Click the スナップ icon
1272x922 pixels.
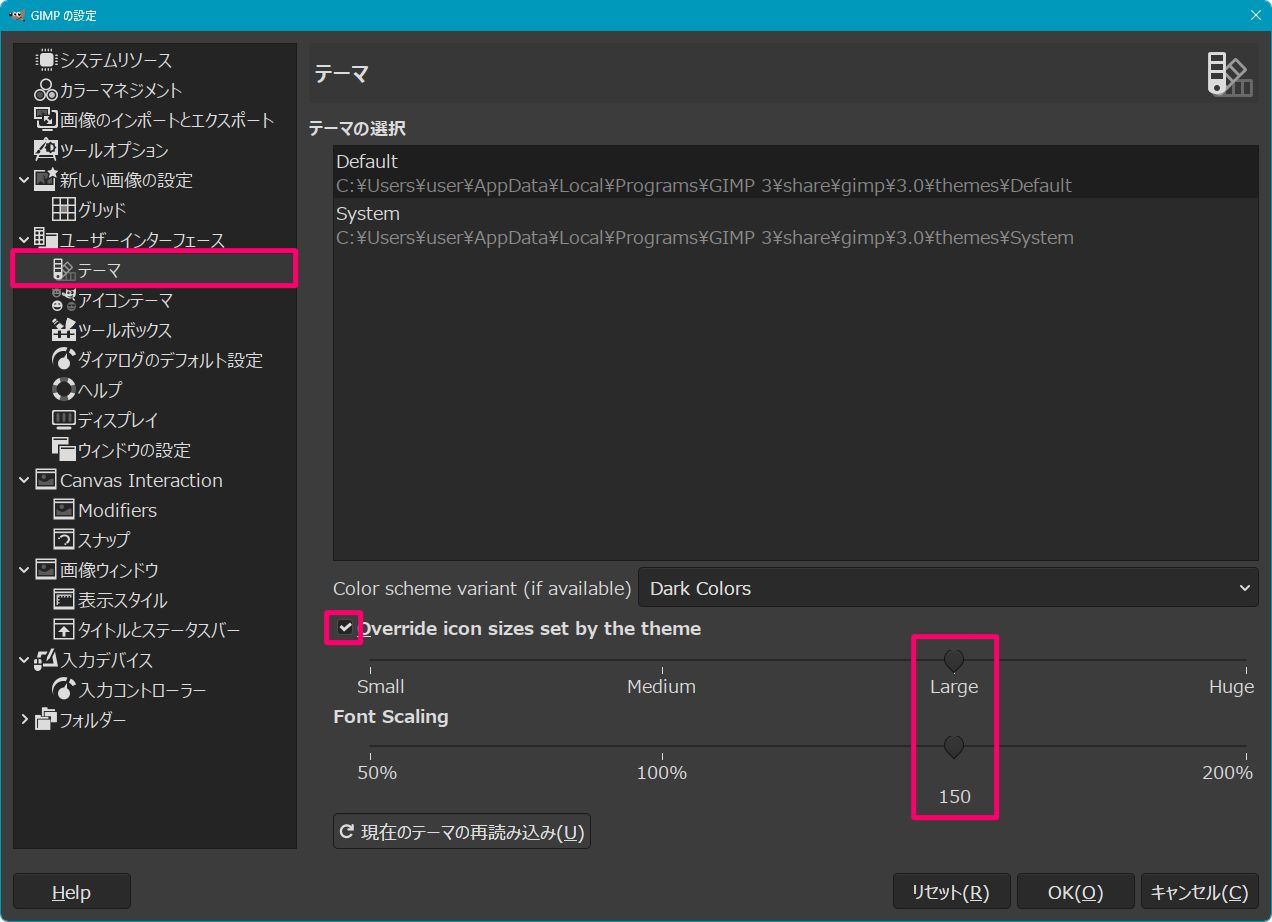(x=64, y=540)
